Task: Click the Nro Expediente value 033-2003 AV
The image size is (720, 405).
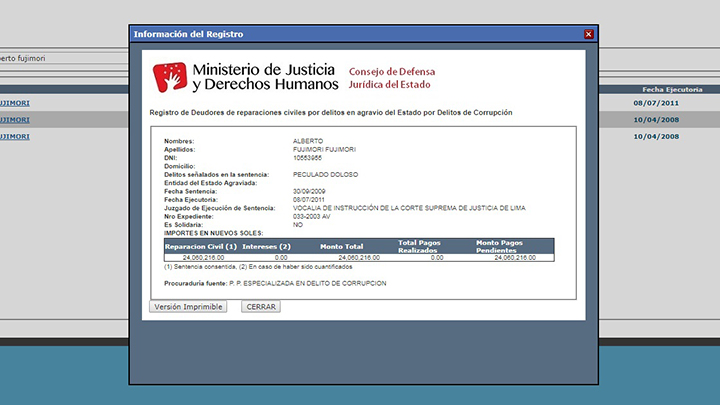Action: 311,216
